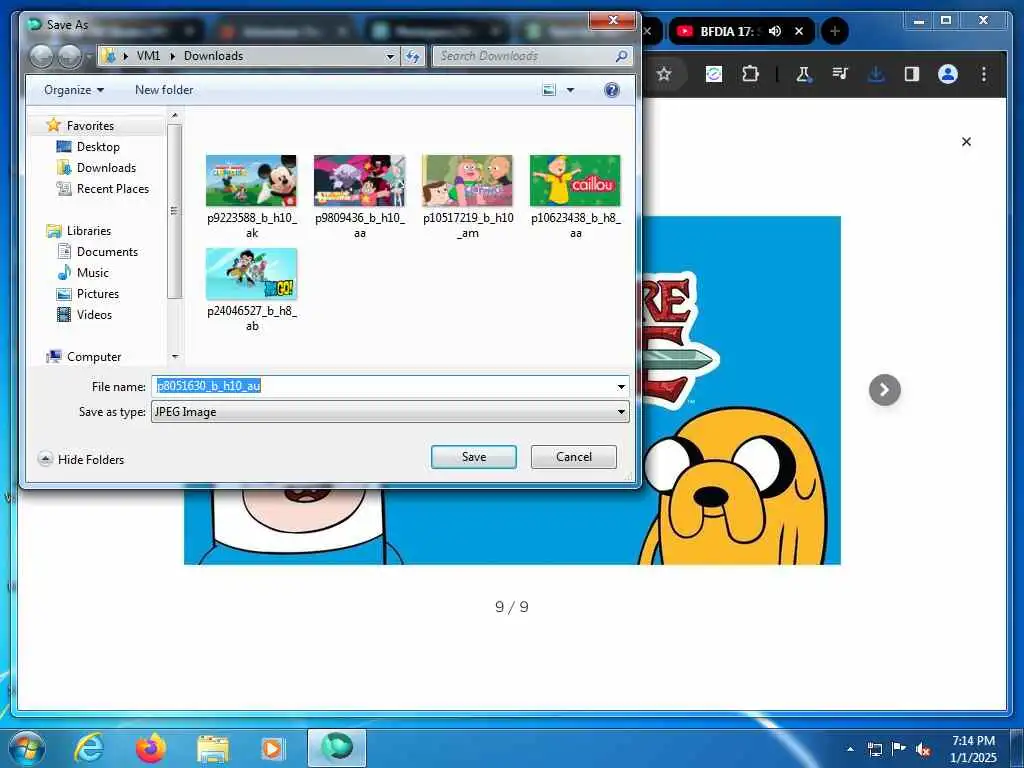Launch Firefox from the taskbar
1024x768 pixels.
tap(151, 748)
